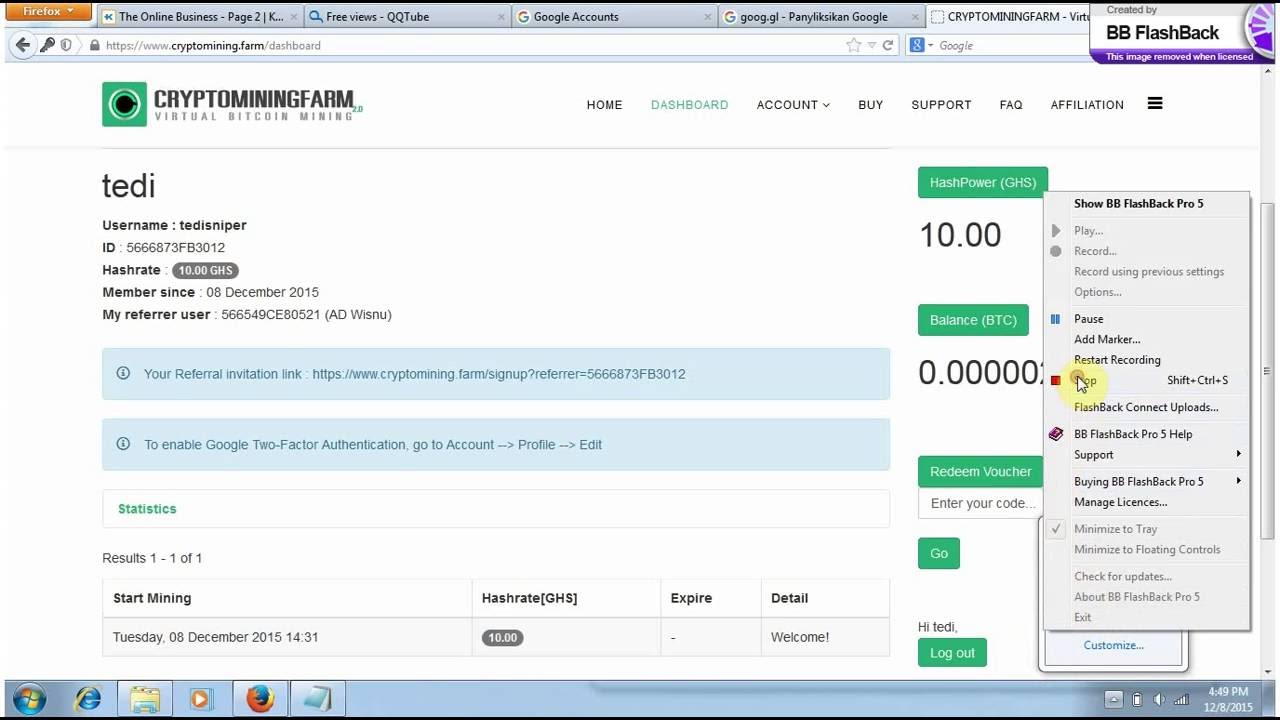Open Windows Explorer folder on taskbar
Viewport: 1280px width, 720px height.
145,698
